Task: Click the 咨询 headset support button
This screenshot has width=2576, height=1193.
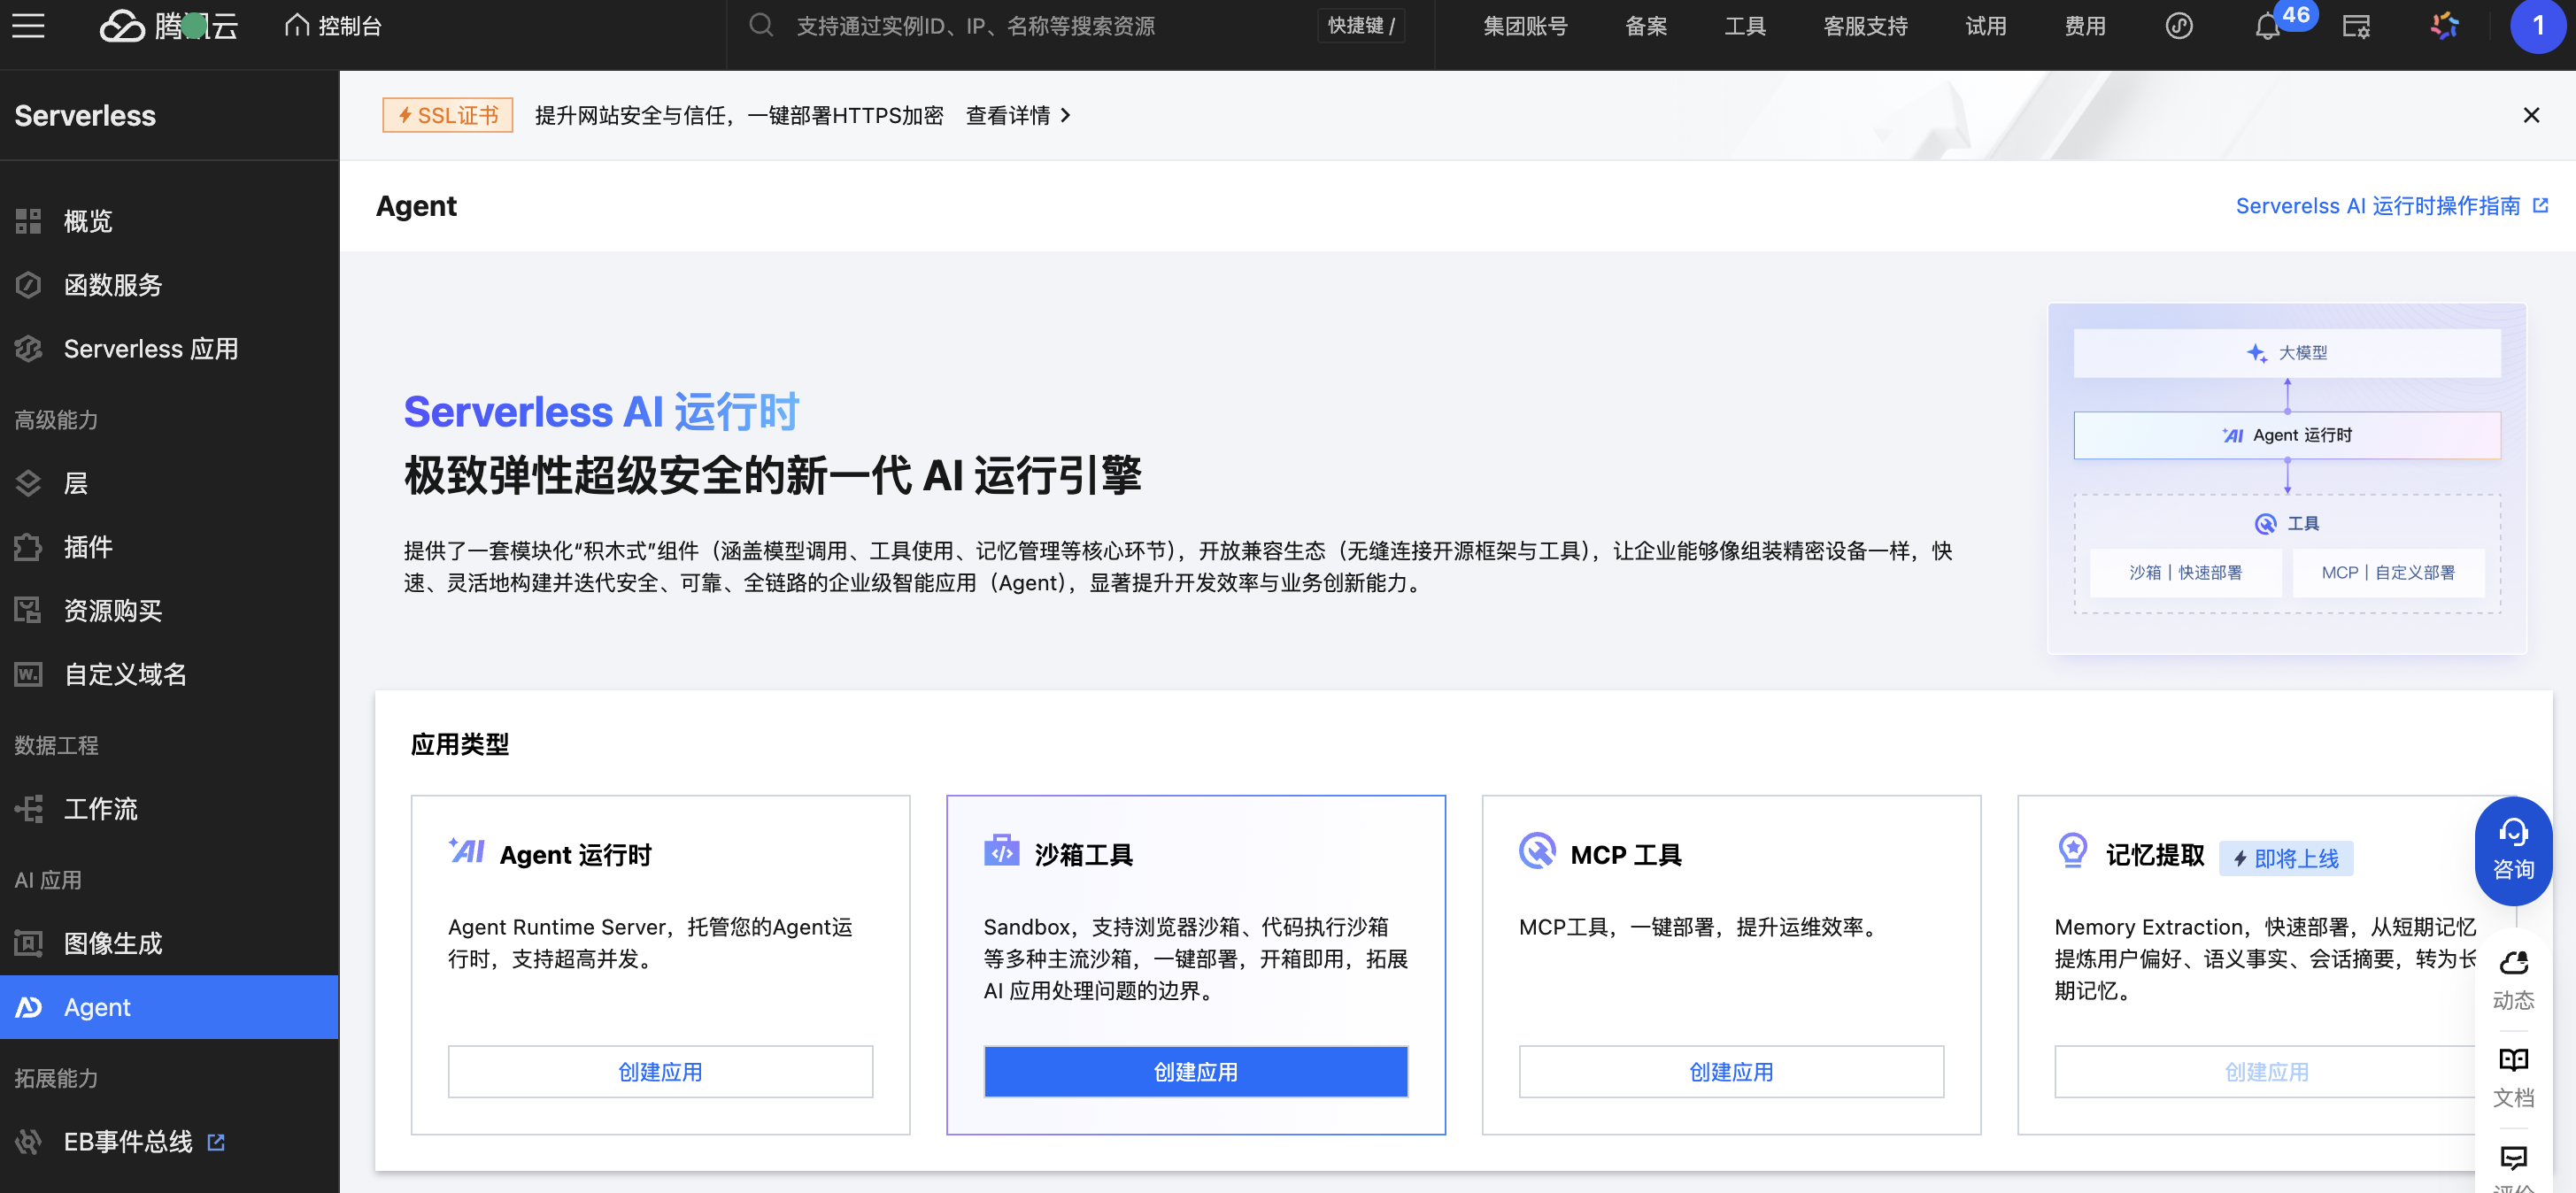Action: [2512, 850]
